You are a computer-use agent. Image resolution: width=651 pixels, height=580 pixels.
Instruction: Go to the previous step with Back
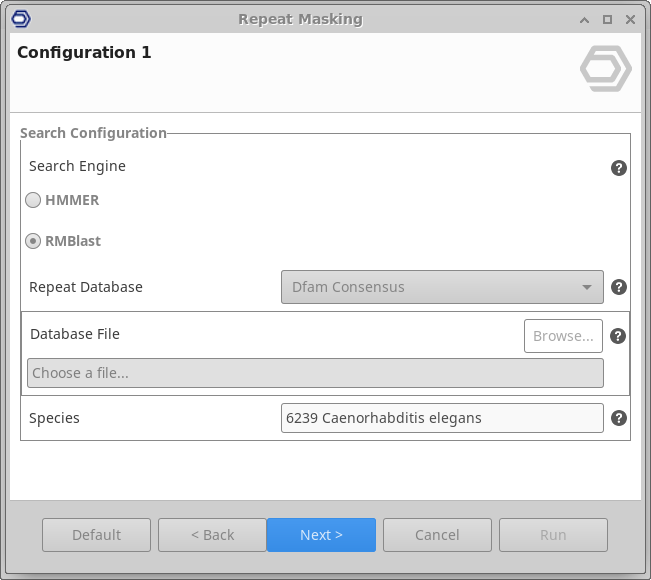coord(212,535)
